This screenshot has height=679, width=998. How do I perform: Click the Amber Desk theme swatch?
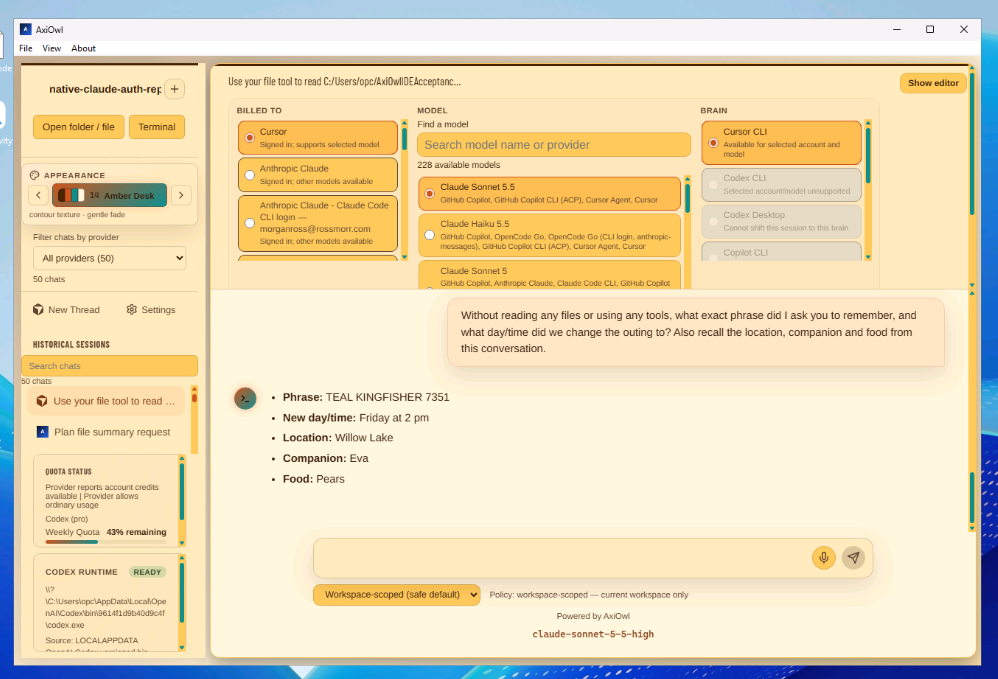(x=109, y=195)
